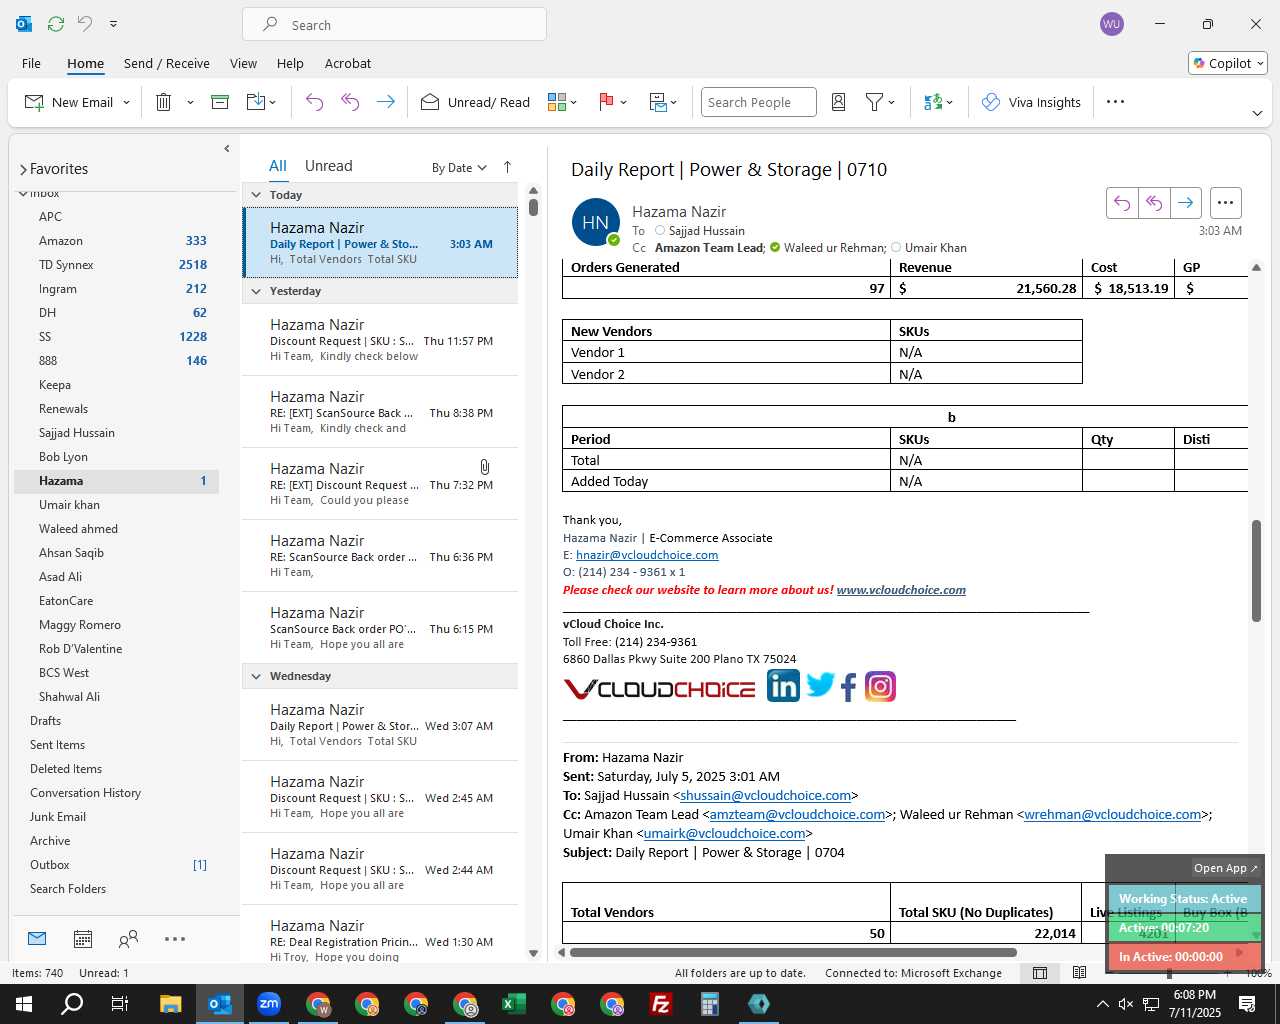Open the New Email dropdown arrow
The width and height of the screenshot is (1280, 1024).
[126, 102]
